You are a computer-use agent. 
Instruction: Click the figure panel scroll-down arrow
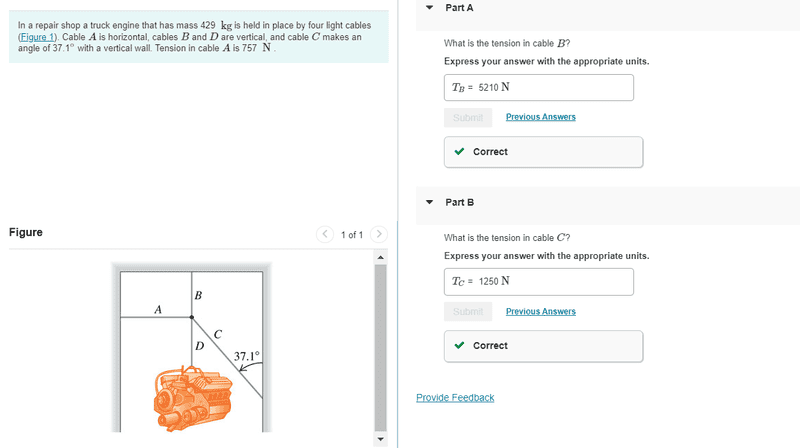pyautogui.click(x=379, y=439)
